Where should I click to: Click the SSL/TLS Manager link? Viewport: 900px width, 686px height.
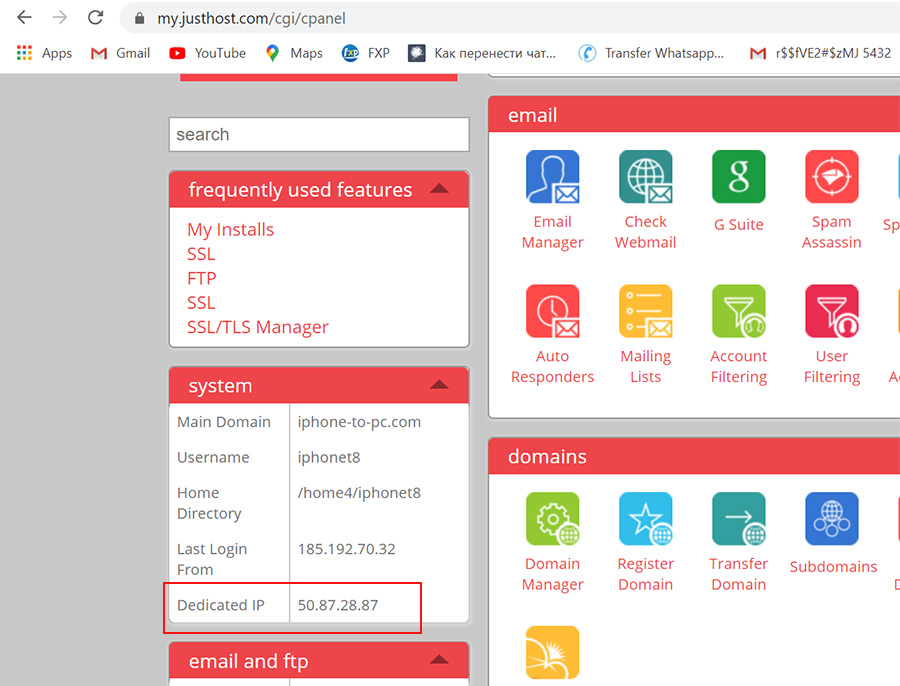258,327
